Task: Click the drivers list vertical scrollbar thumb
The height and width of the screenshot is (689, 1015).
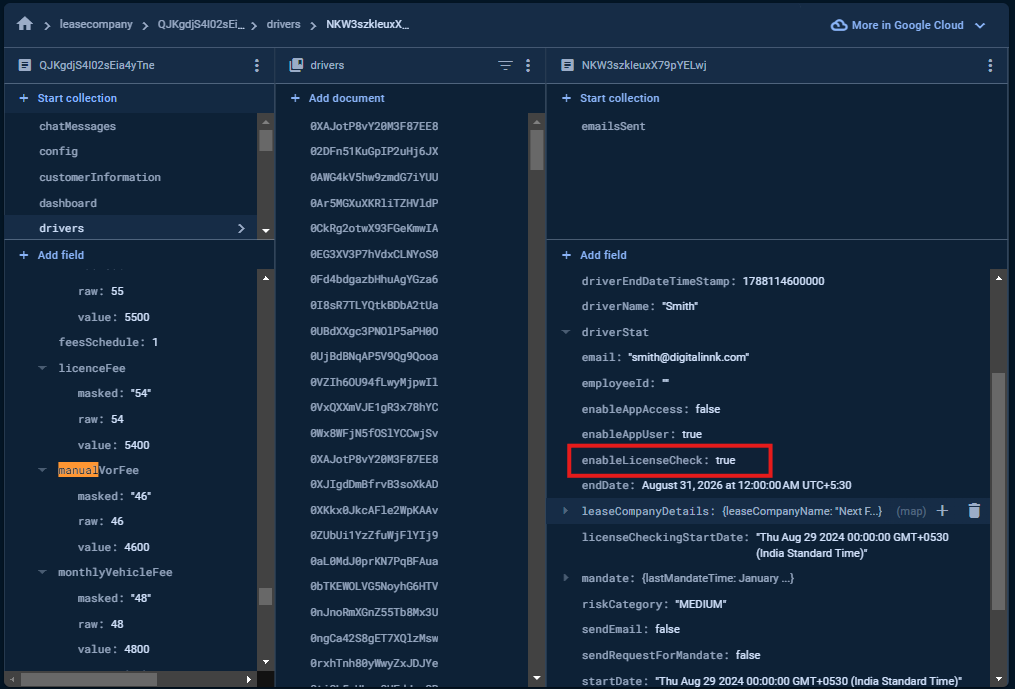Action: tap(537, 150)
